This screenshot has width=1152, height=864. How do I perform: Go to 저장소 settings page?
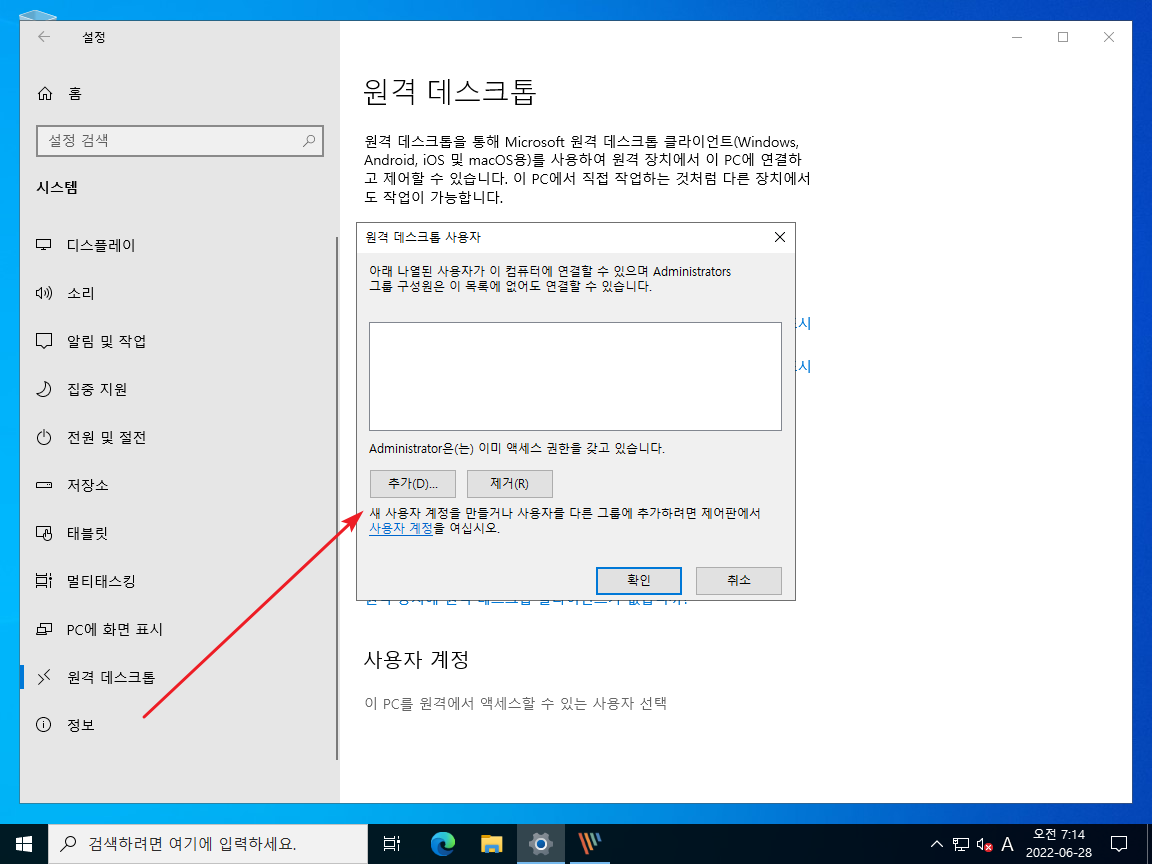tap(87, 485)
